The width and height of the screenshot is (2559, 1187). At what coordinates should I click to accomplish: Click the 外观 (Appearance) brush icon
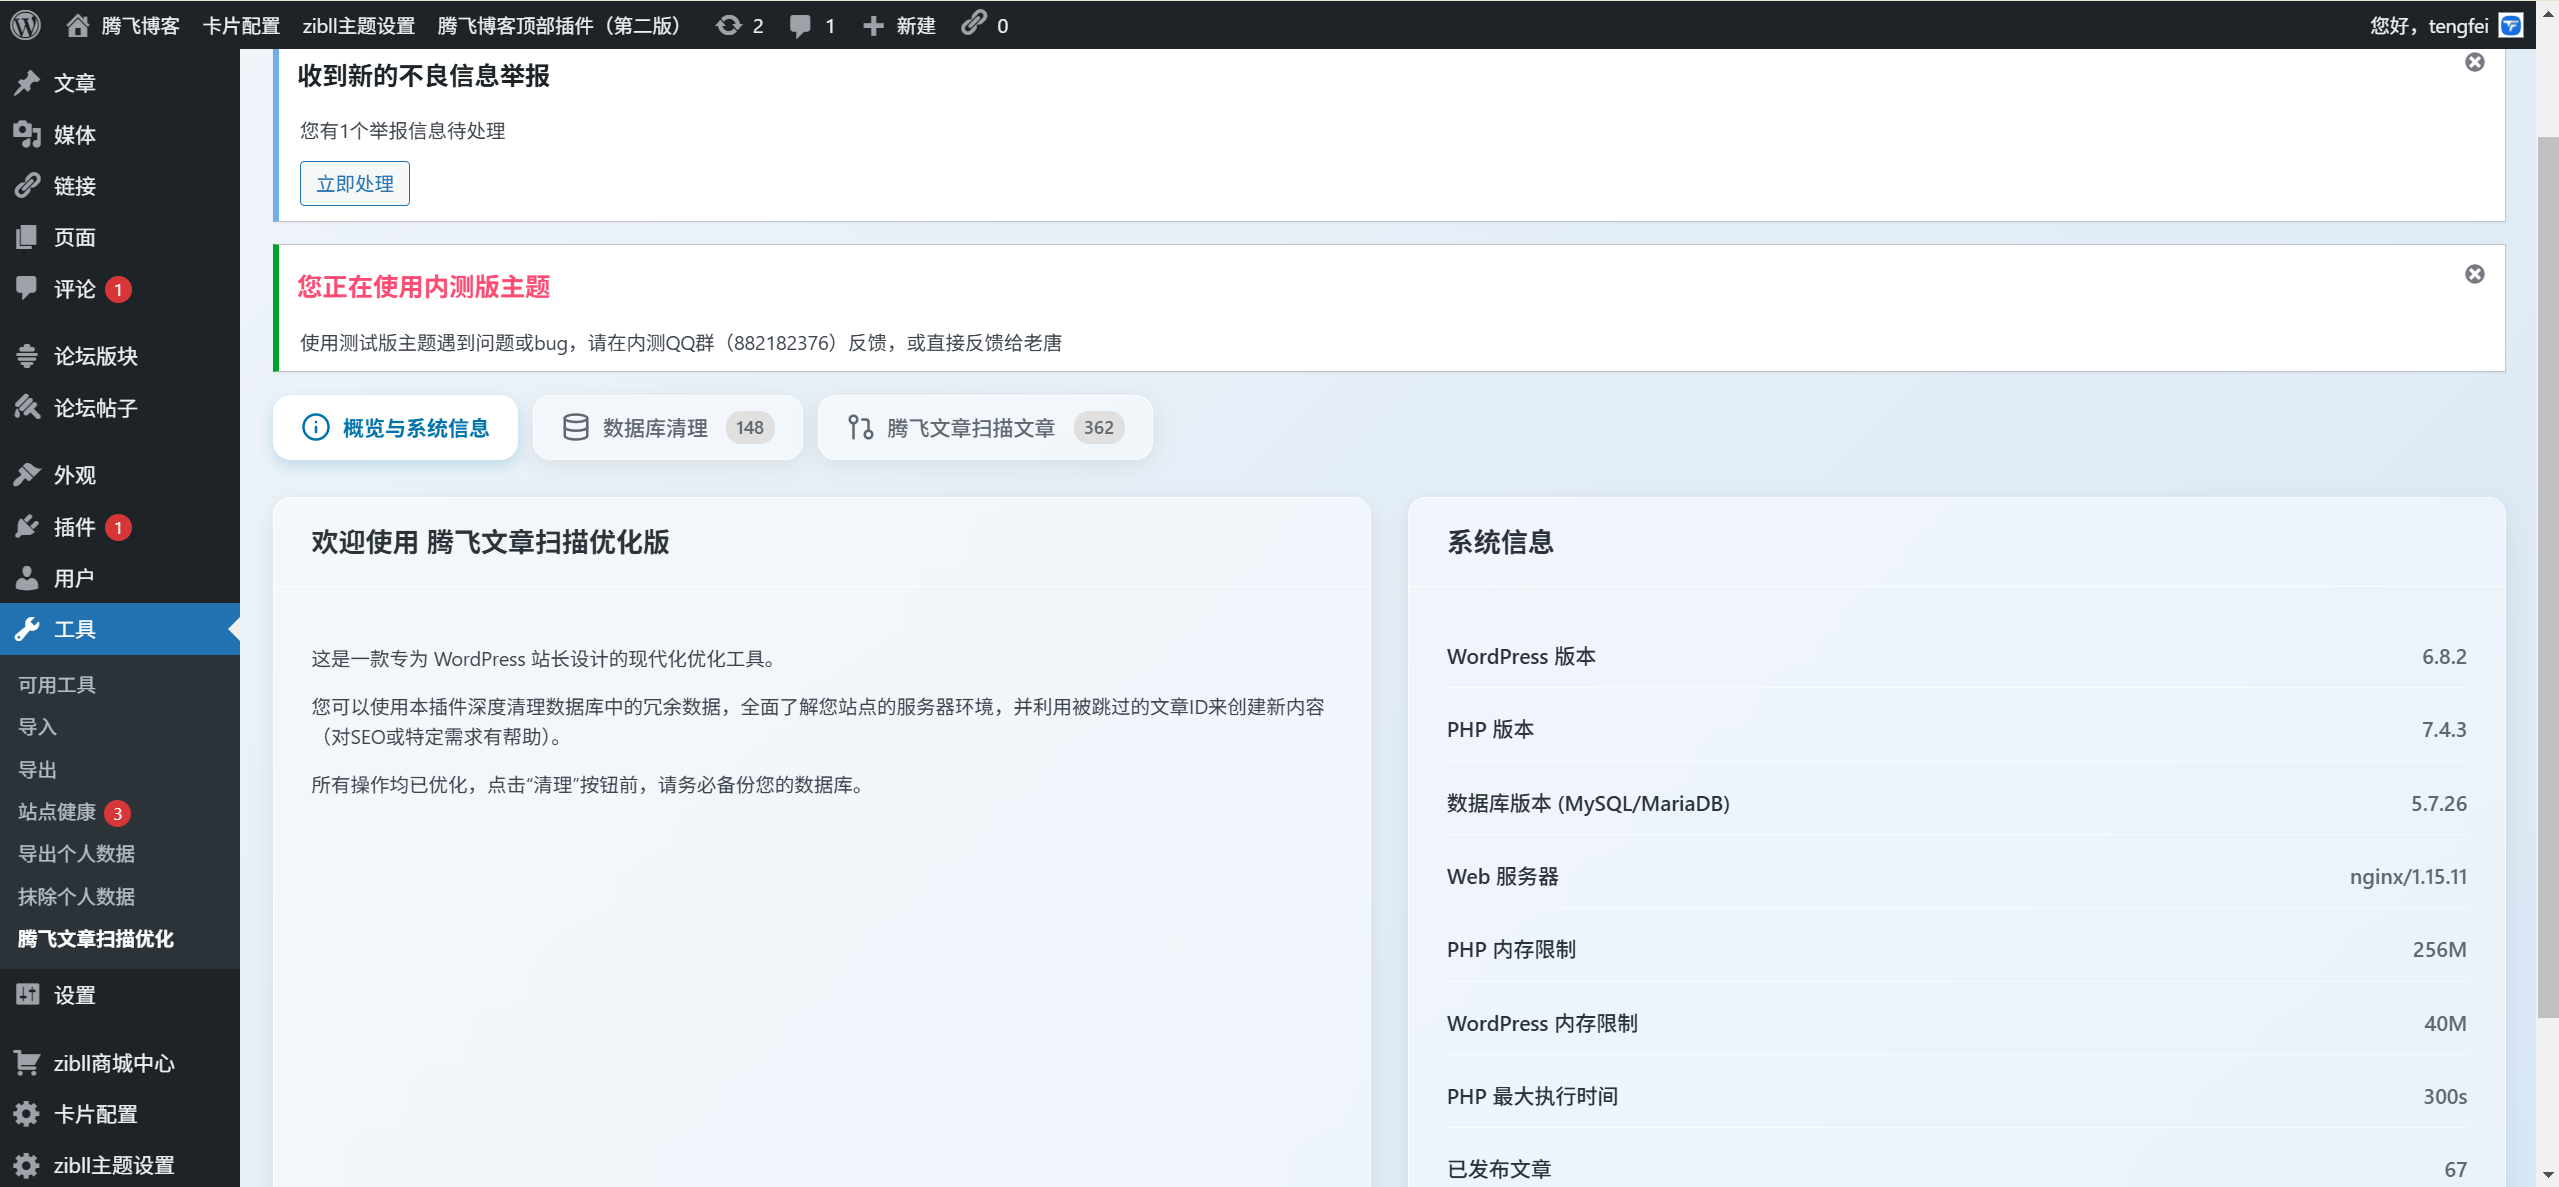click(x=27, y=474)
